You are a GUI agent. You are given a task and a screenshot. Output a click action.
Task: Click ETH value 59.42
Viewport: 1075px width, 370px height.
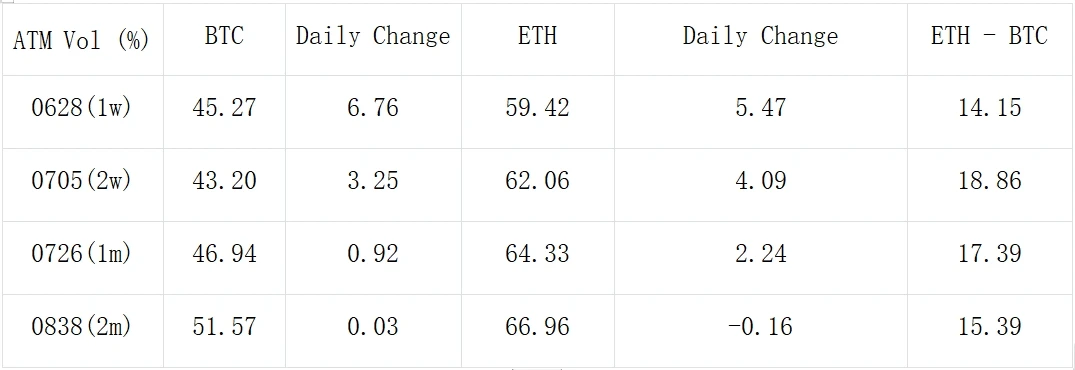pos(538,108)
